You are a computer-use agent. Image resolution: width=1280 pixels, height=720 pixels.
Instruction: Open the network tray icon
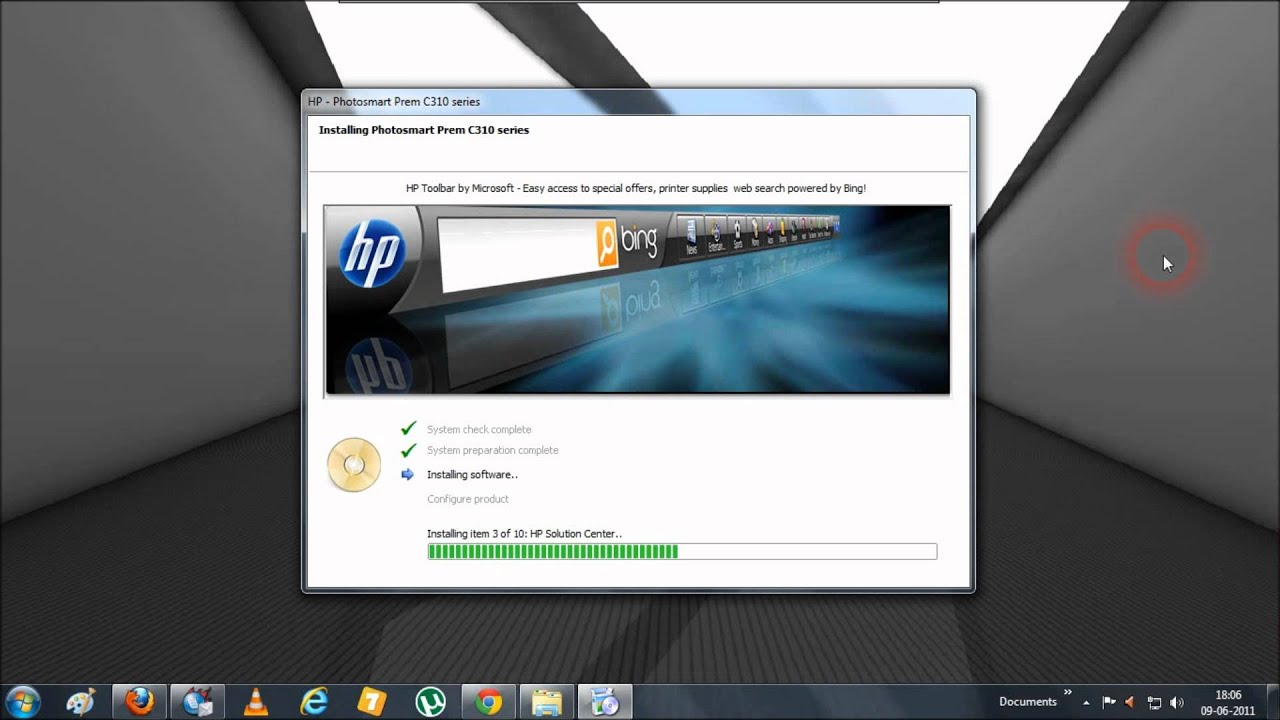pos(1154,702)
